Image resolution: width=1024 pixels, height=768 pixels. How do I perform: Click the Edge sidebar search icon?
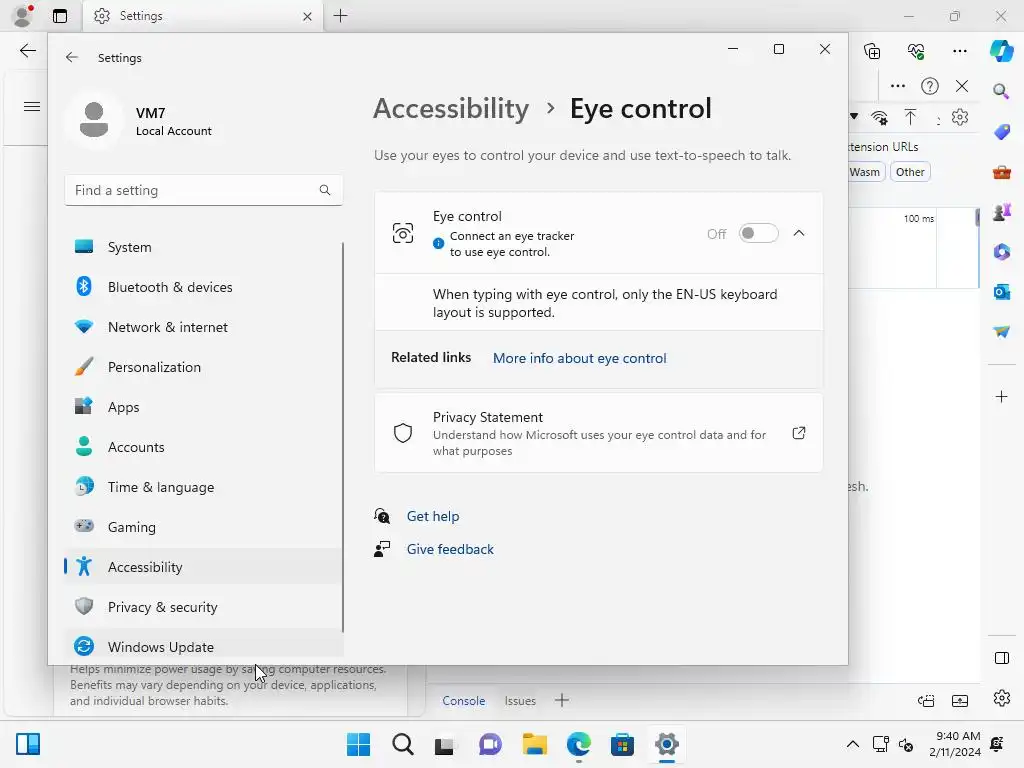(1001, 91)
